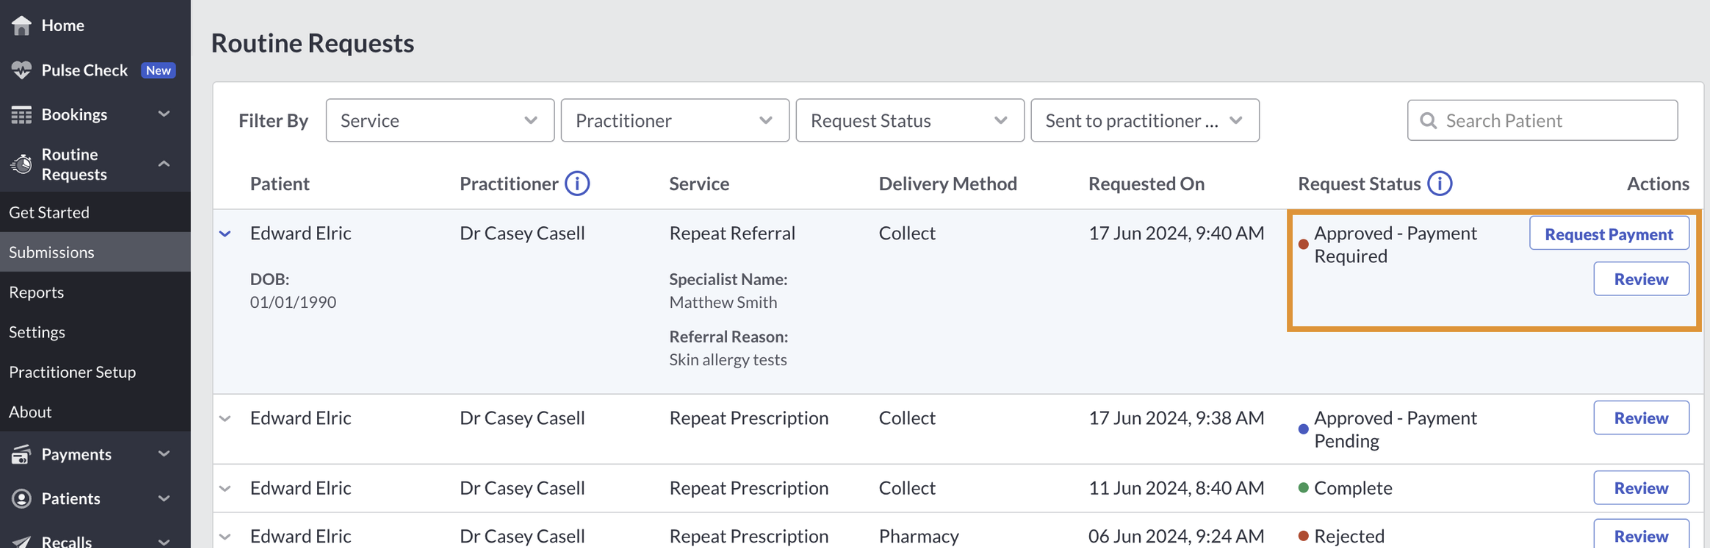Click the Home house icon
The width and height of the screenshot is (1710, 548).
[x=21, y=25]
